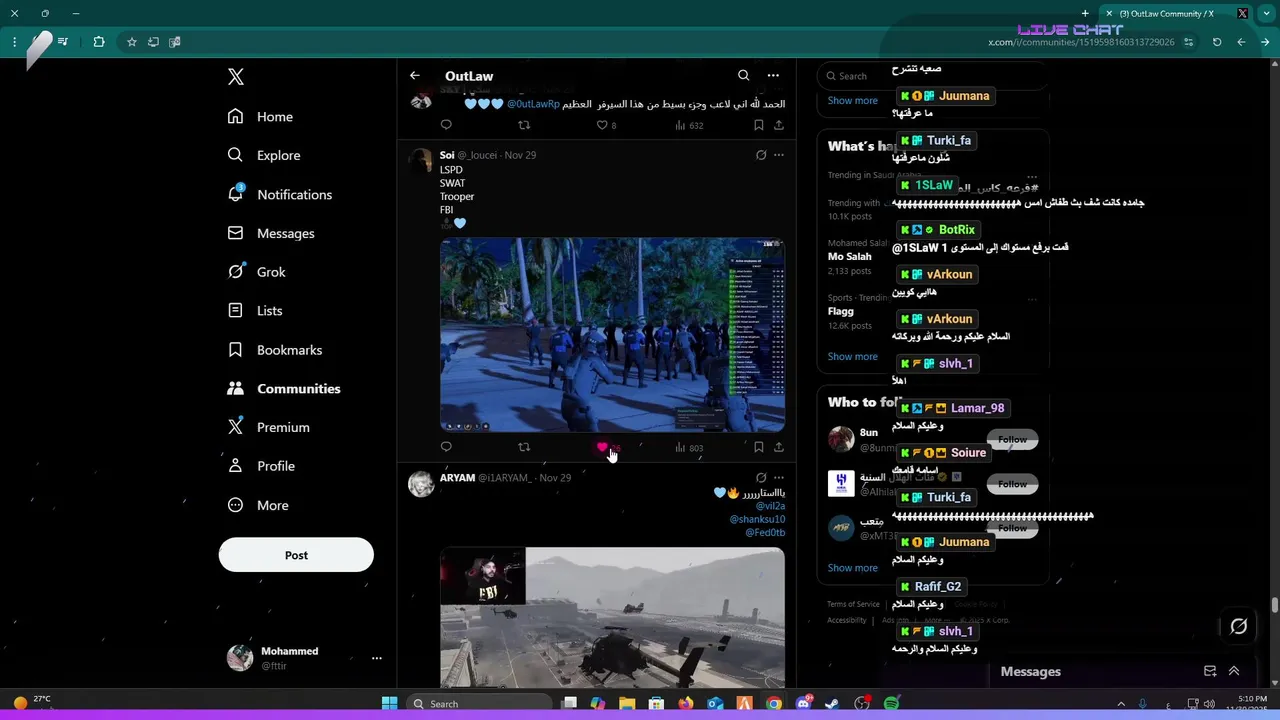This screenshot has width=1280, height=720.
Task: Toggle microphone icon in system tray
Action: click(x=1143, y=704)
